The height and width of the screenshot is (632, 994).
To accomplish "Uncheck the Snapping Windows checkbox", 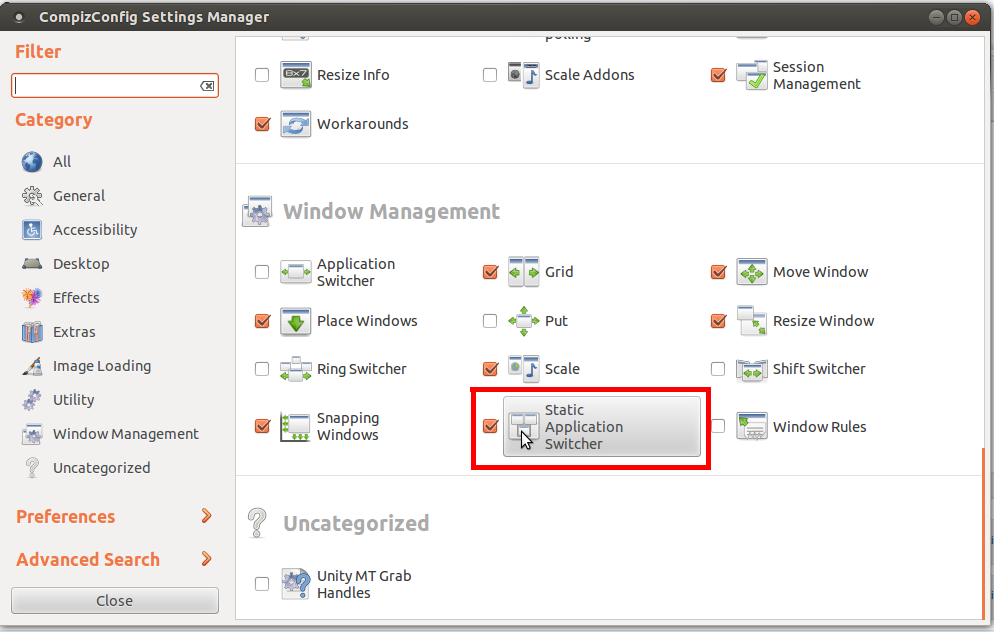I will [x=262, y=426].
